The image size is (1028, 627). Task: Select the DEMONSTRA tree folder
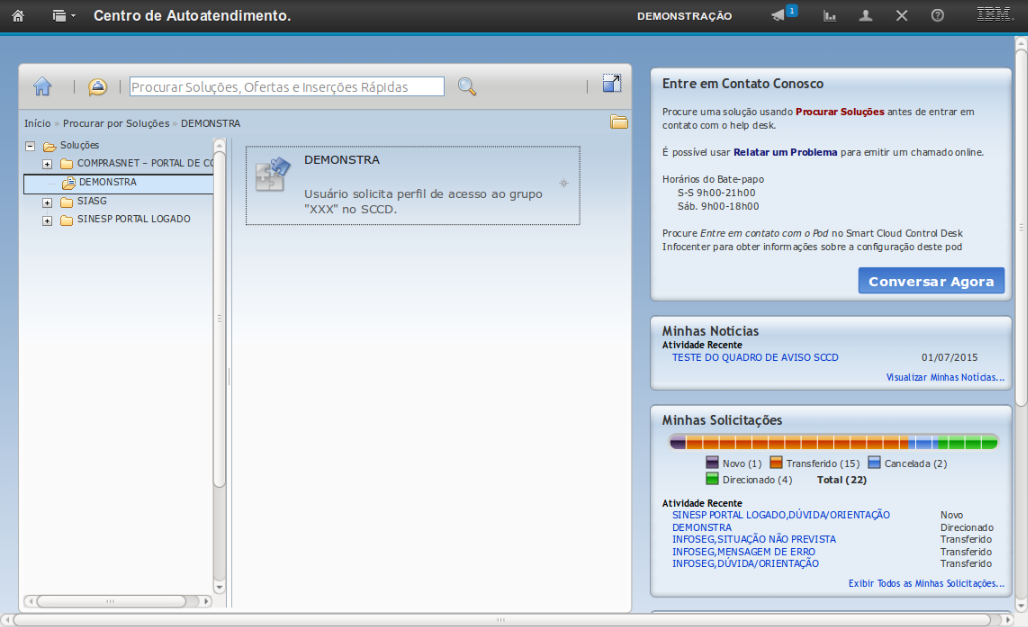click(x=107, y=183)
